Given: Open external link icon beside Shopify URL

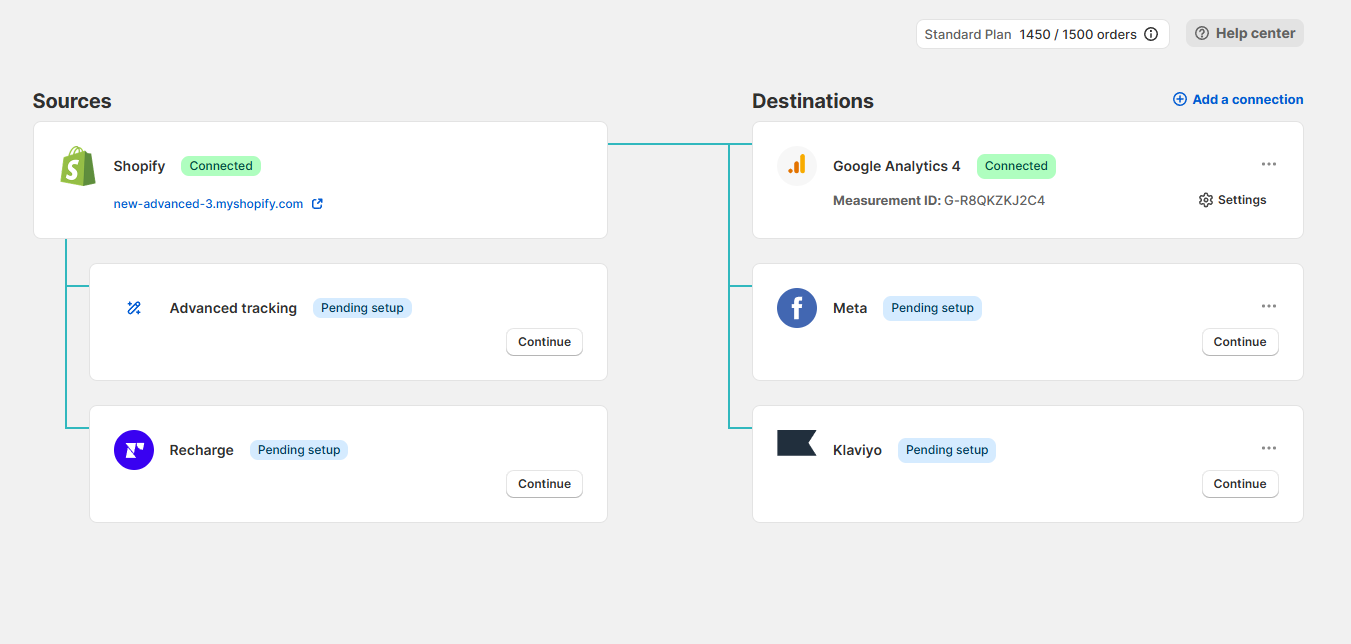Looking at the screenshot, I should pos(317,204).
